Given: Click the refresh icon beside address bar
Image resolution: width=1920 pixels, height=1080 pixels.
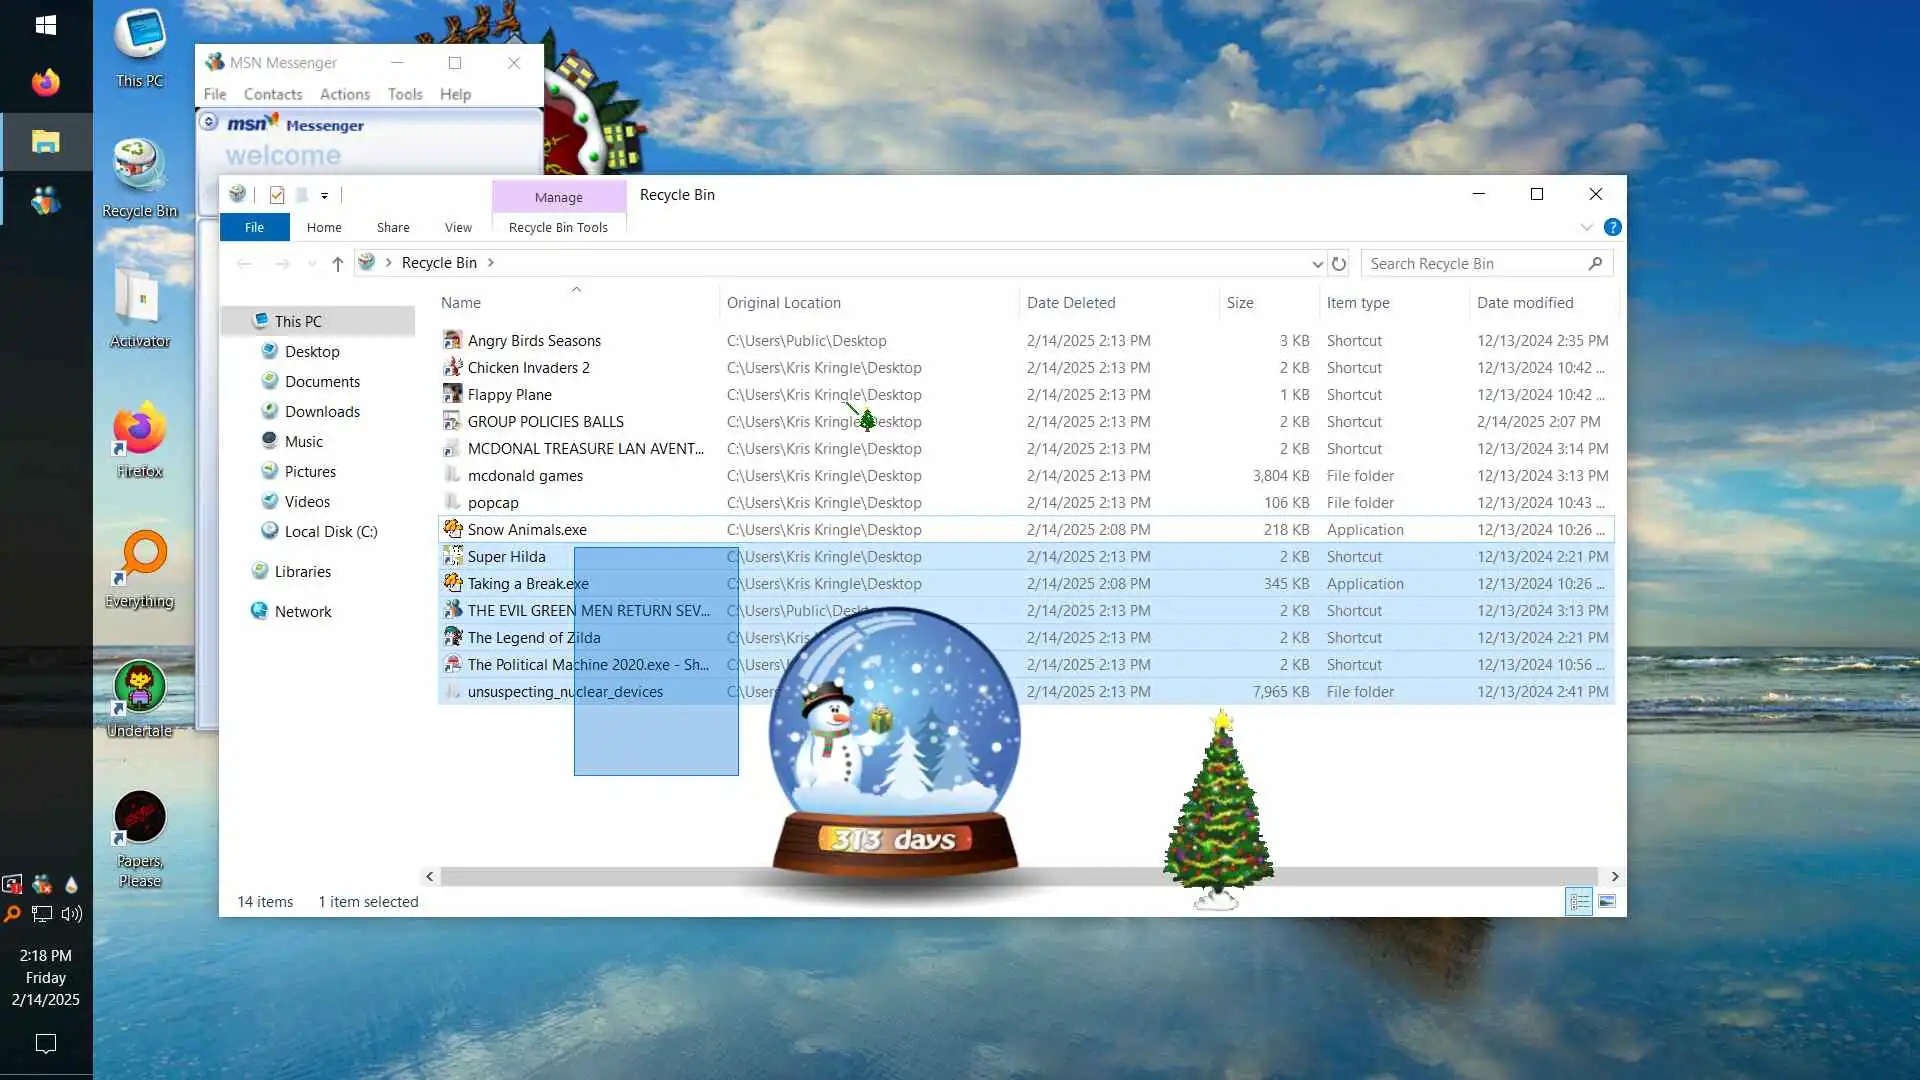Looking at the screenshot, I should [1338, 264].
